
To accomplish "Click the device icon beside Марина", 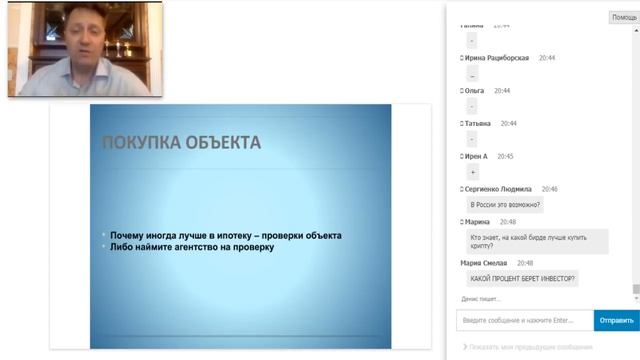I will click(x=462, y=222).
